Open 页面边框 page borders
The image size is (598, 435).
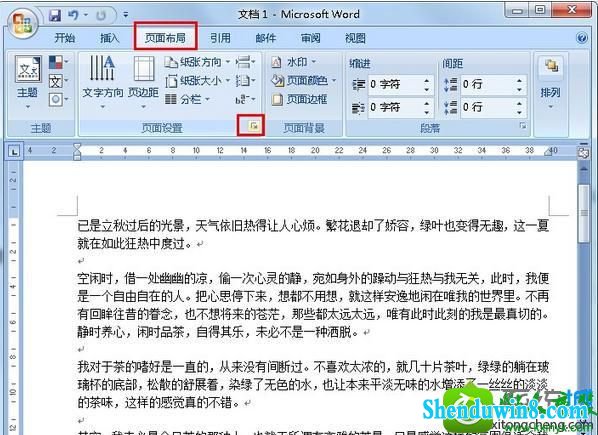click(x=299, y=100)
